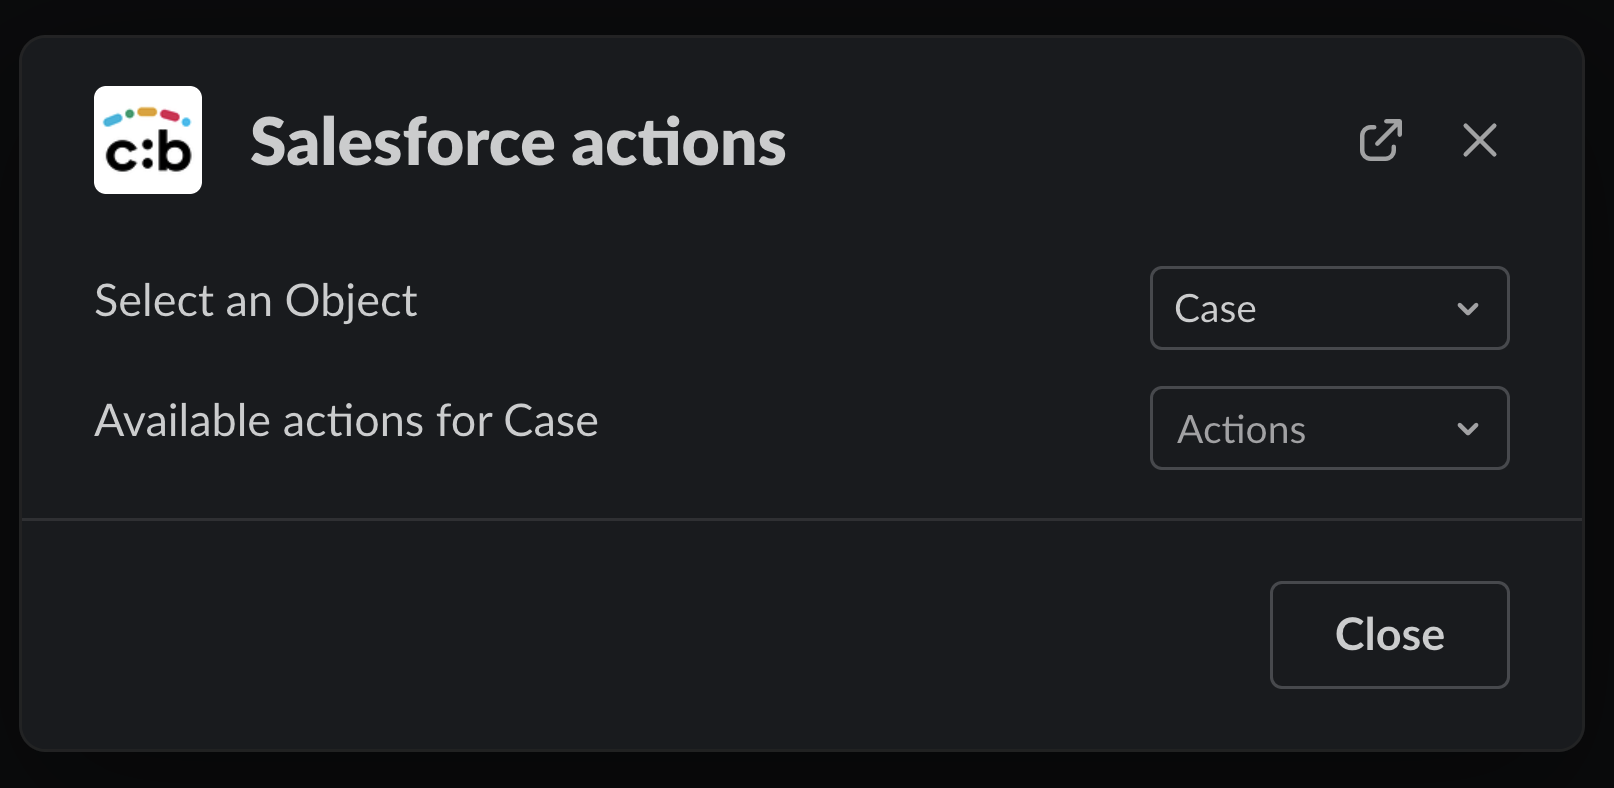The width and height of the screenshot is (1614, 788).
Task: Click the "Select an Object" label
Action: pos(255,301)
